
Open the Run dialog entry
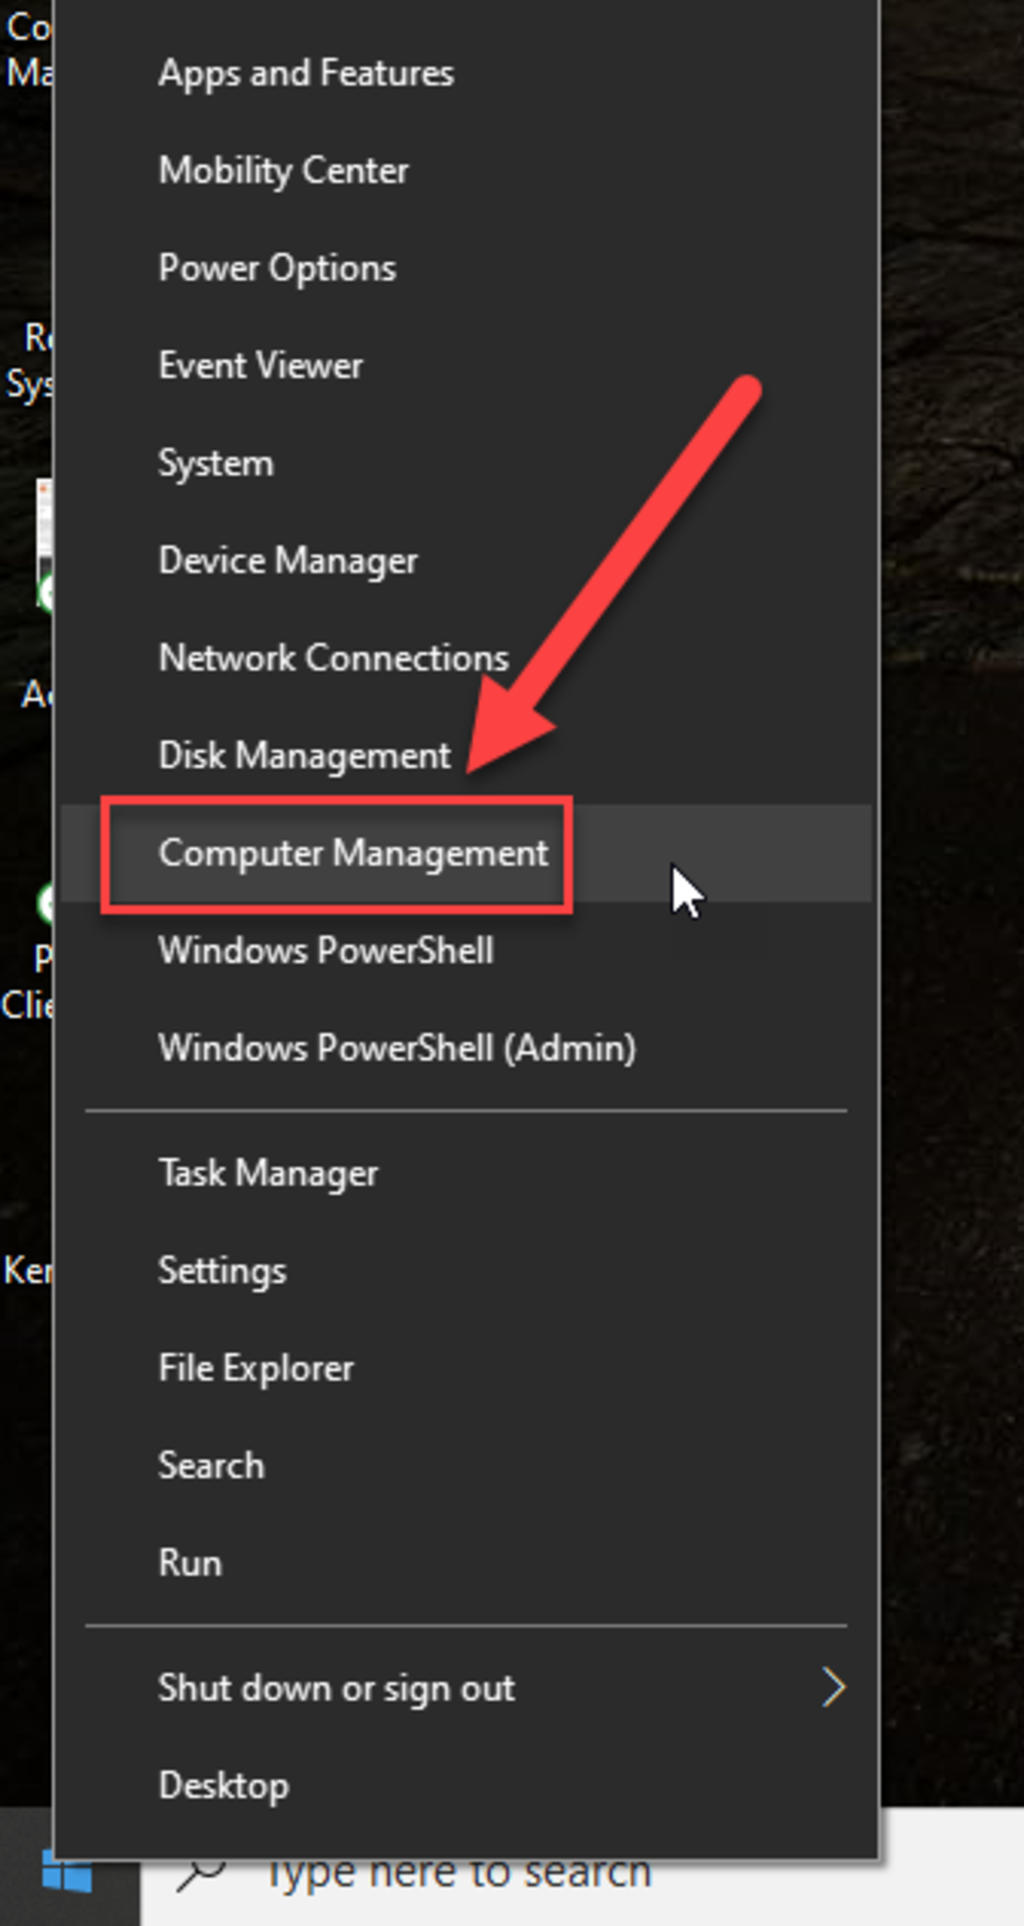[190, 1562]
